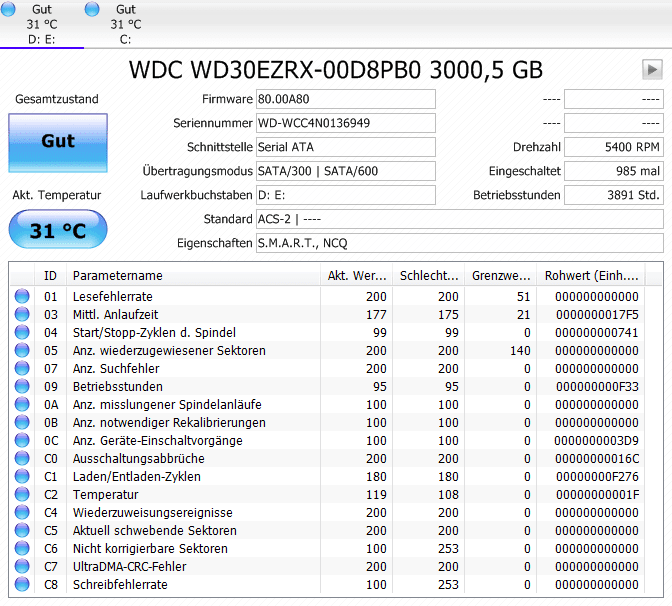This screenshot has width=672, height=606.
Task: Click the Eigenschaften S.M.A.R.T., NCQ field
Action: pos(459,243)
